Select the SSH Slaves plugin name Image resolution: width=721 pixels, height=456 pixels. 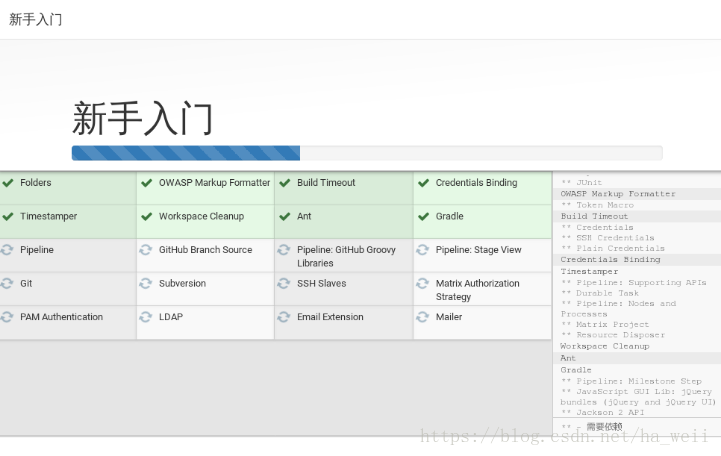pyautogui.click(x=321, y=283)
